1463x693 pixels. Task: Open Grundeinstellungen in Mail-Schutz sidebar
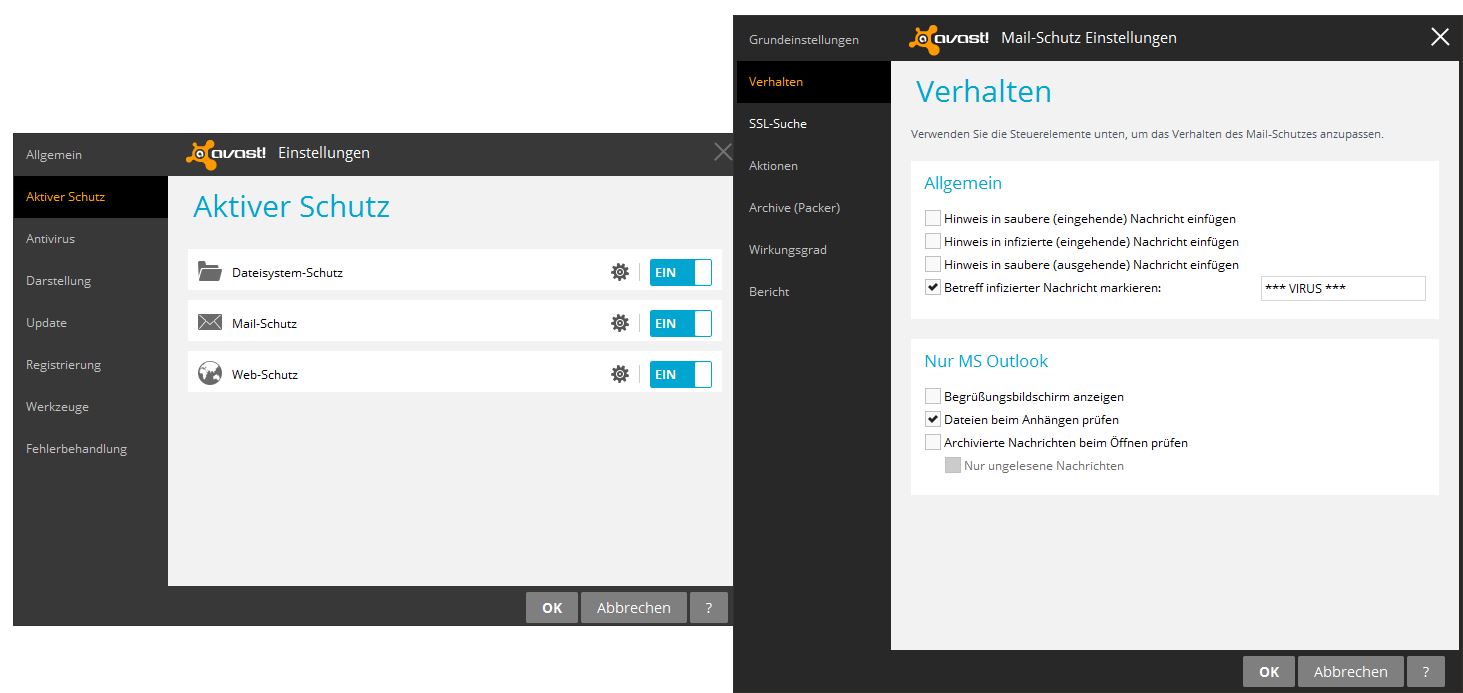813,40
